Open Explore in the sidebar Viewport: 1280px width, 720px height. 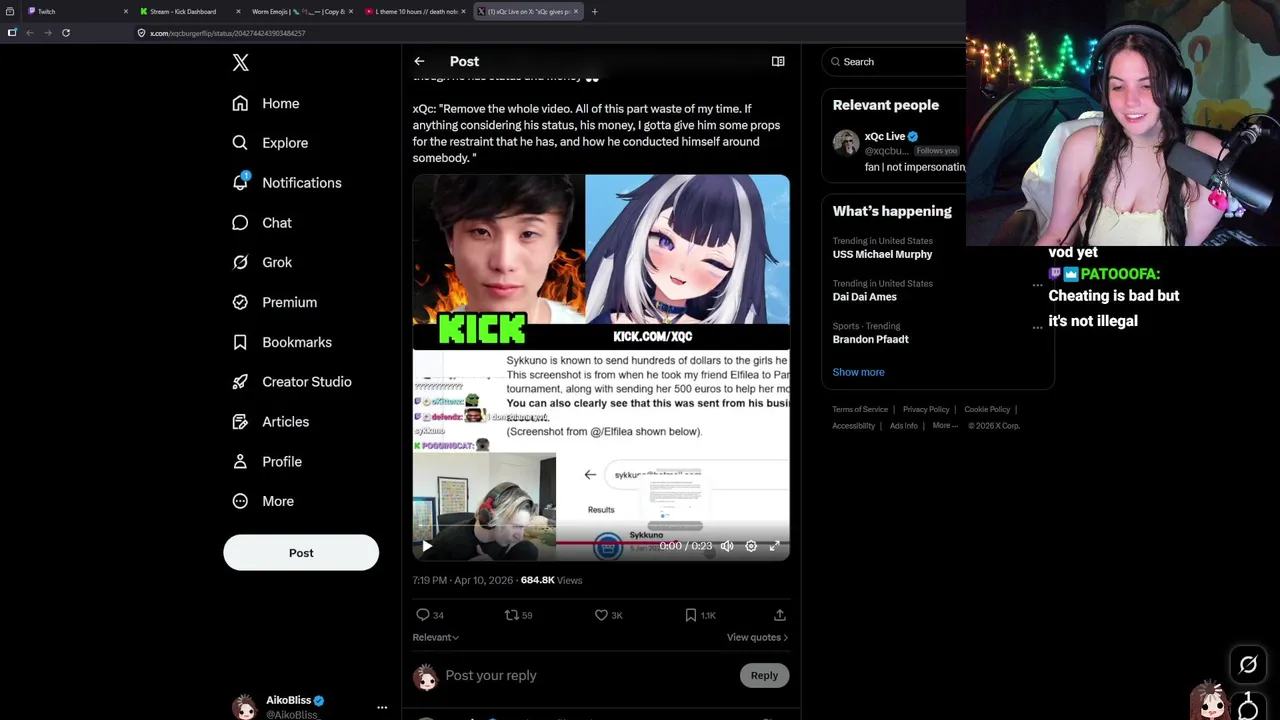(x=270, y=143)
